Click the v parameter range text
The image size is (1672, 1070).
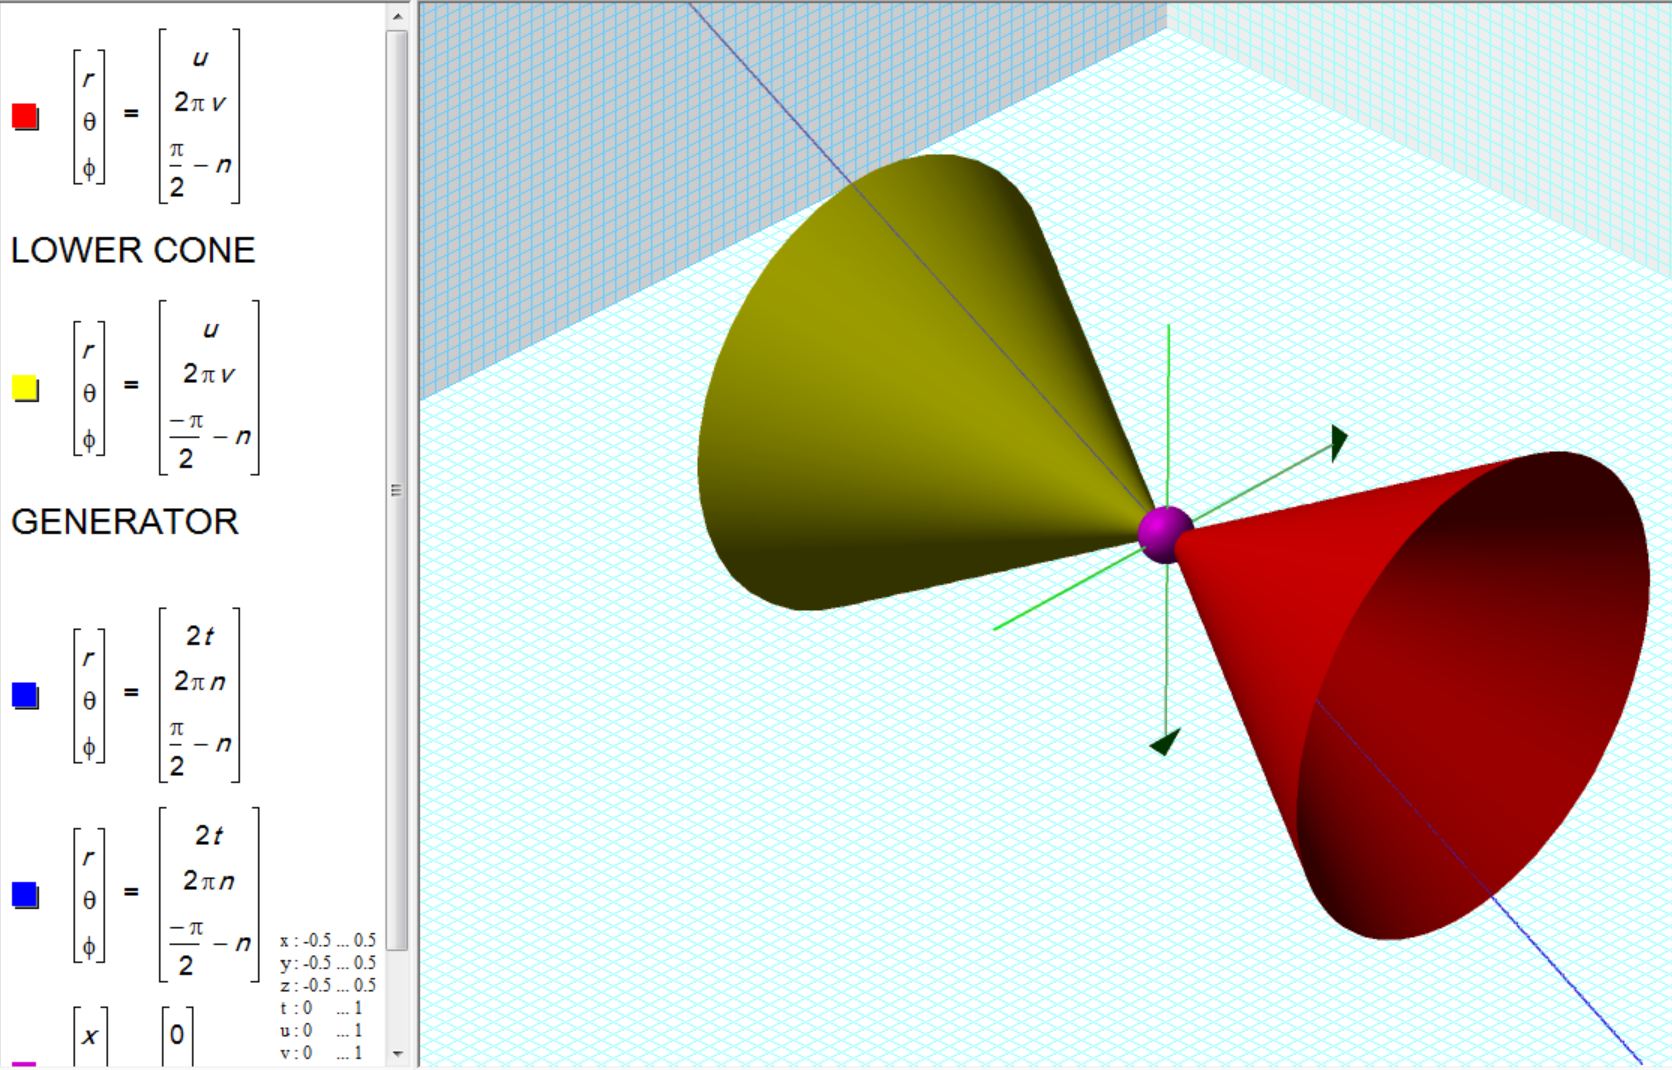point(322,1053)
